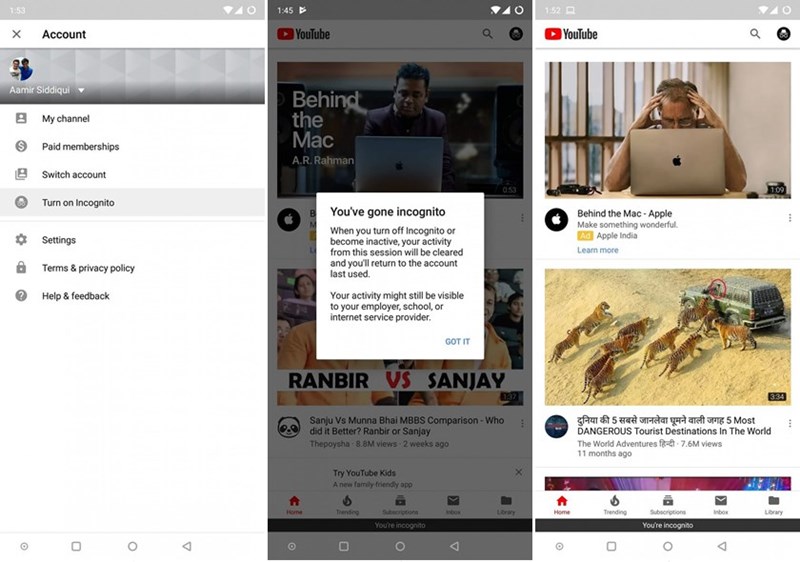Open more options for Sanju Vs Munna video

pyautogui.click(x=522, y=423)
